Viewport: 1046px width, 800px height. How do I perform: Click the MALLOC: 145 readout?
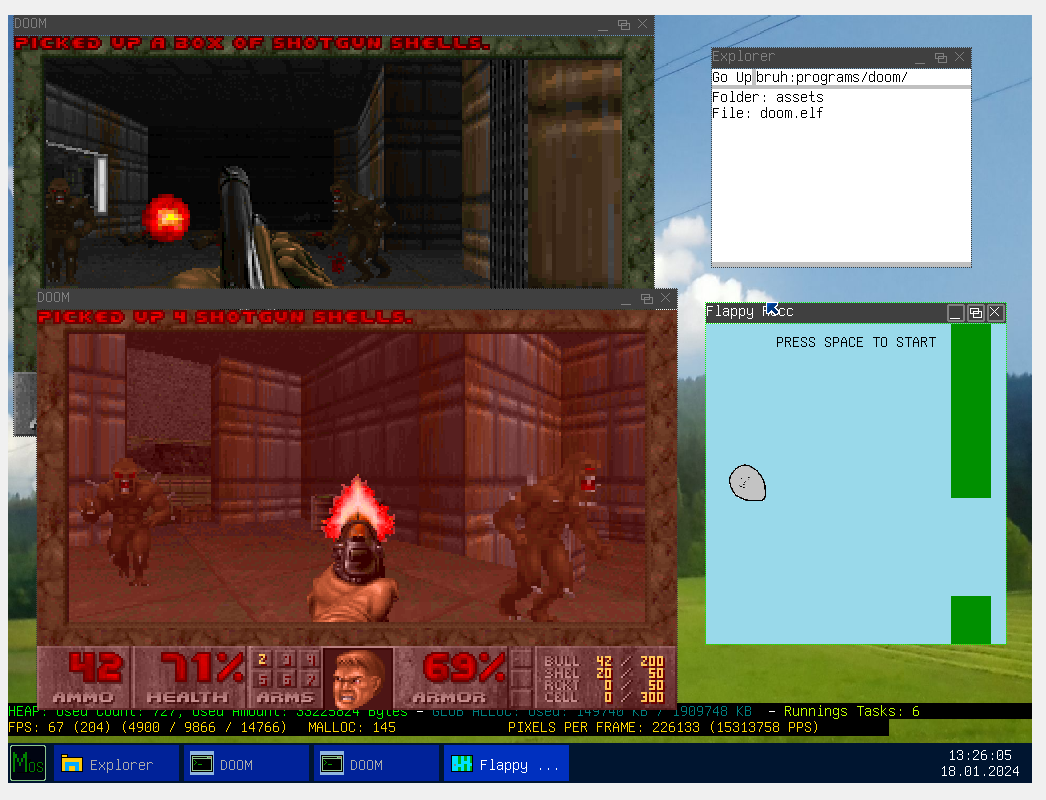click(352, 727)
